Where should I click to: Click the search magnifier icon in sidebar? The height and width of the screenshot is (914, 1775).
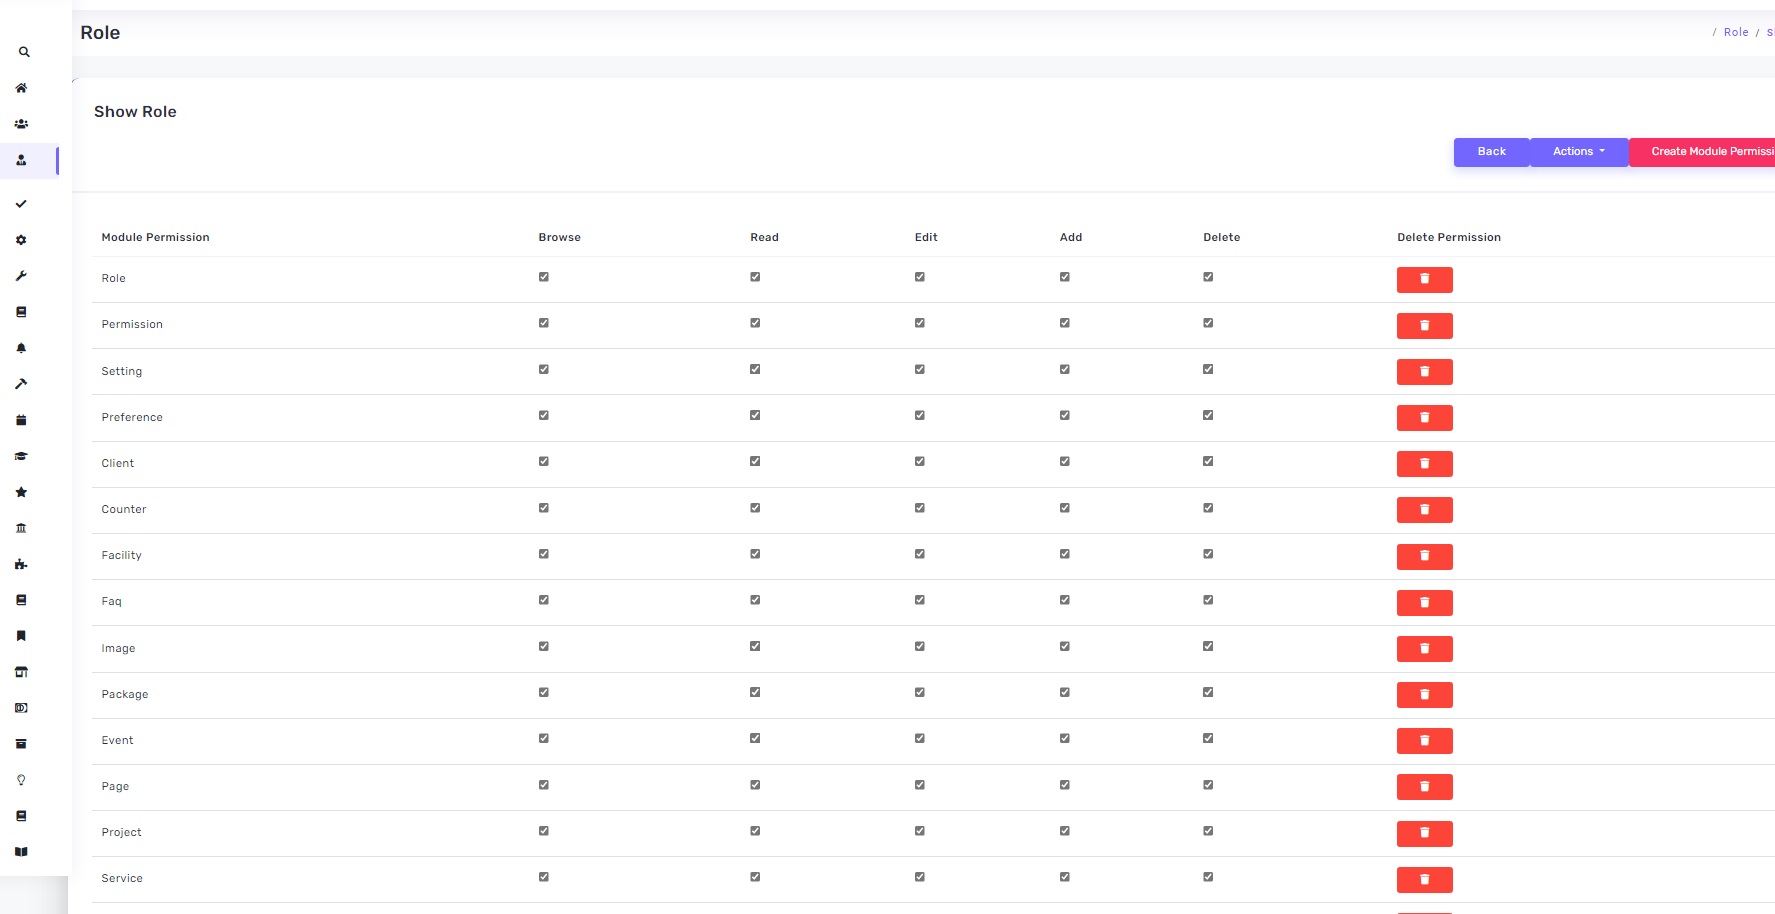click(24, 52)
